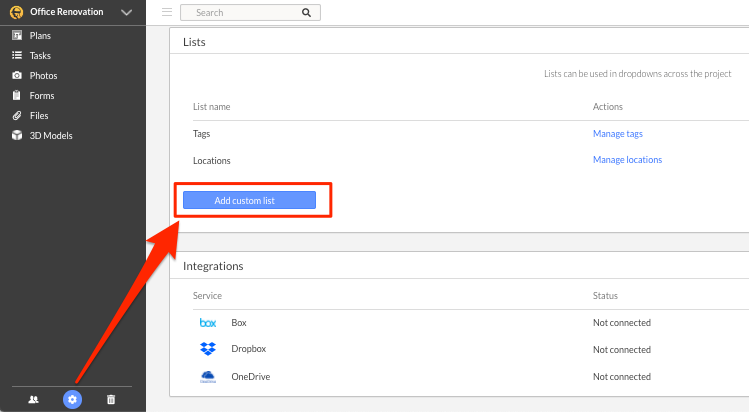Open the Plans section icon
Screen dimensions: 749x412
pyautogui.click(x=17, y=35)
